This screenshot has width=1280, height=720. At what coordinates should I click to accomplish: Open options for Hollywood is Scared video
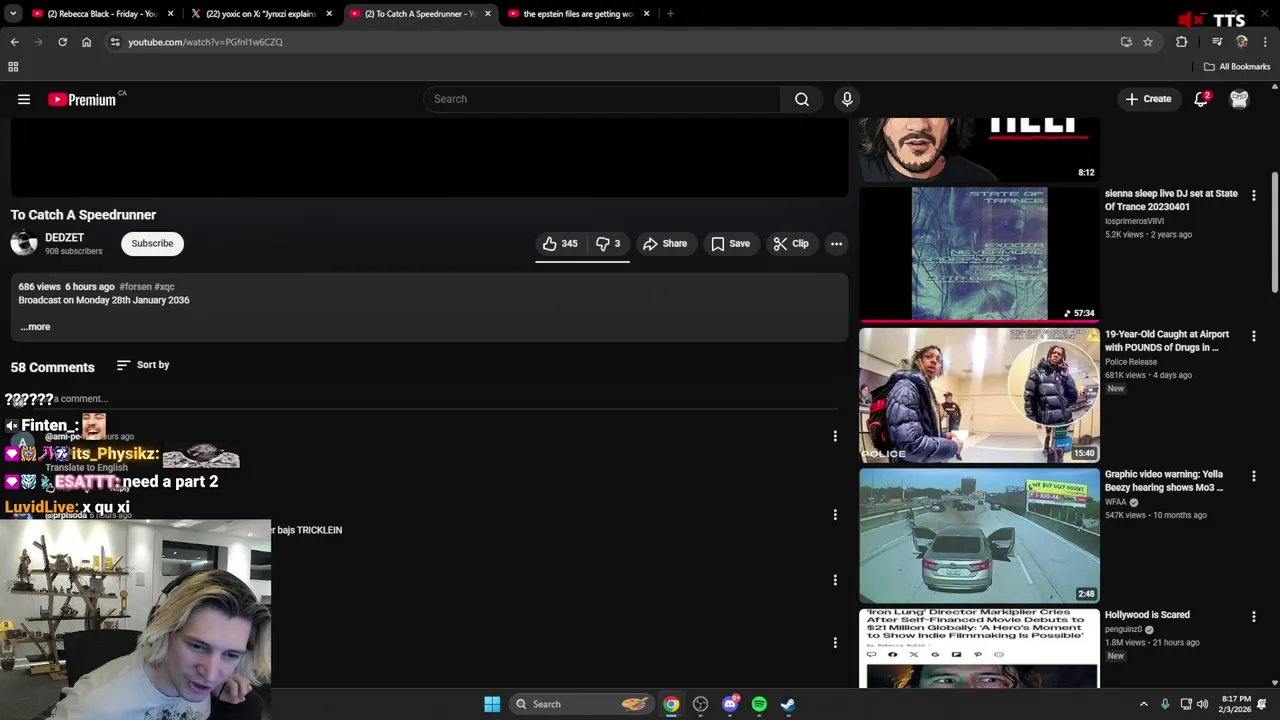1253,617
